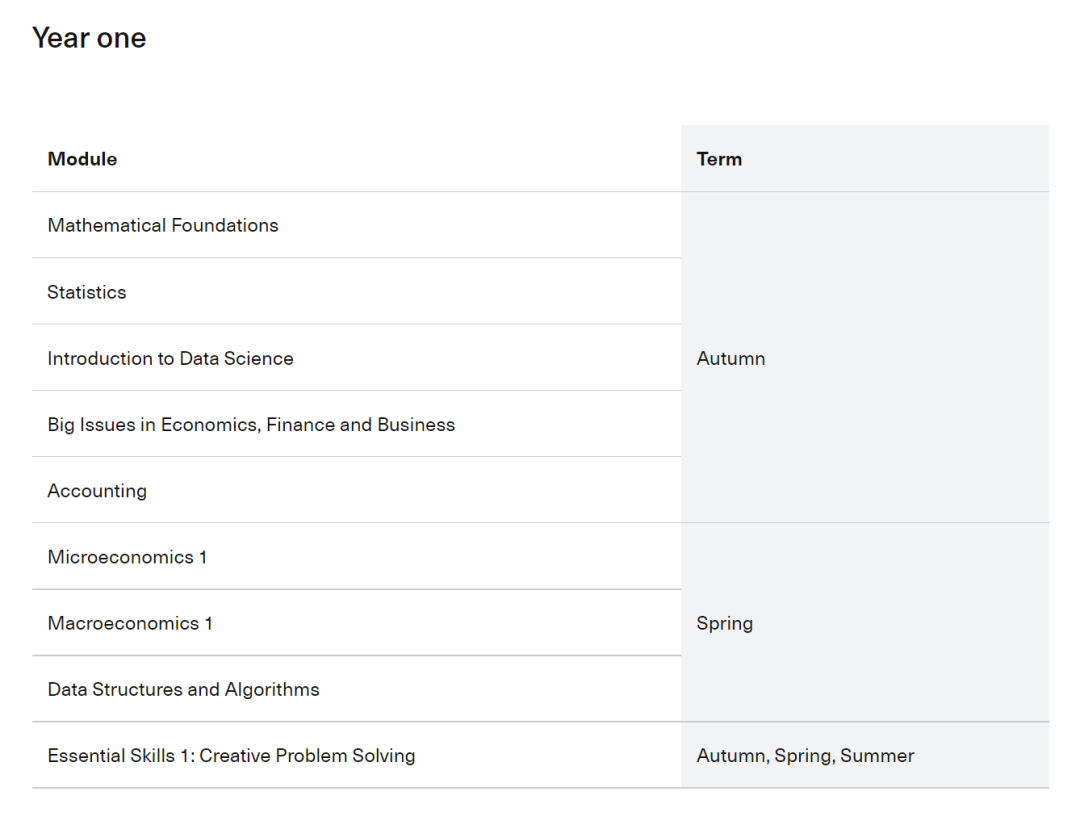The width and height of the screenshot is (1080, 825).
Task: Select the Module column header
Action: pyautogui.click(x=82, y=159)
